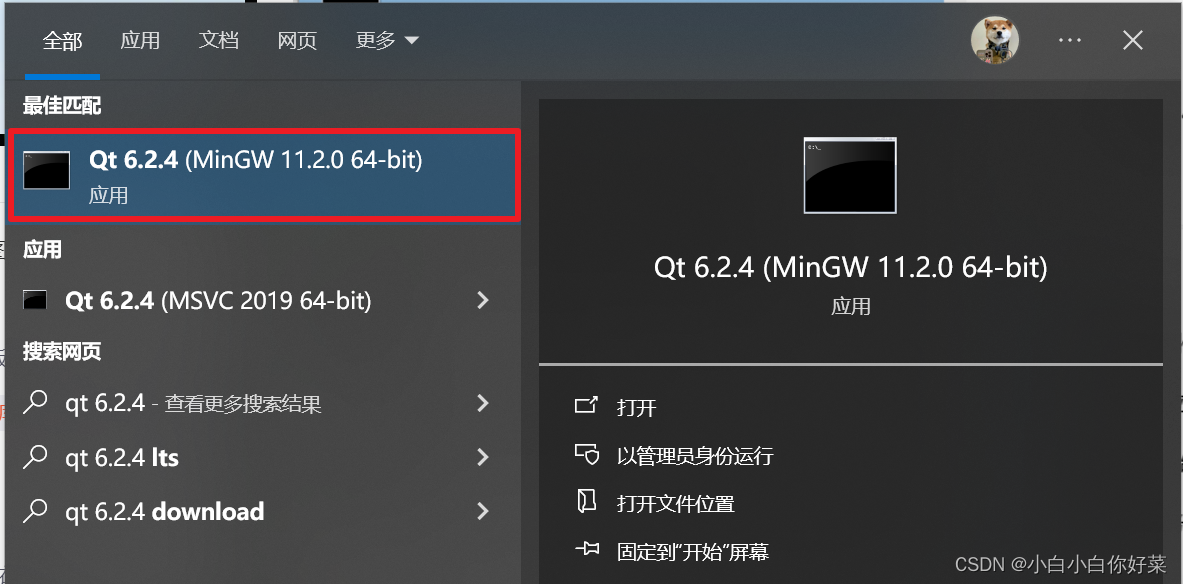Viewport: 1183px width, 584px height.
Task: Open the three-dot options menu
Action: coord(1070,40)
